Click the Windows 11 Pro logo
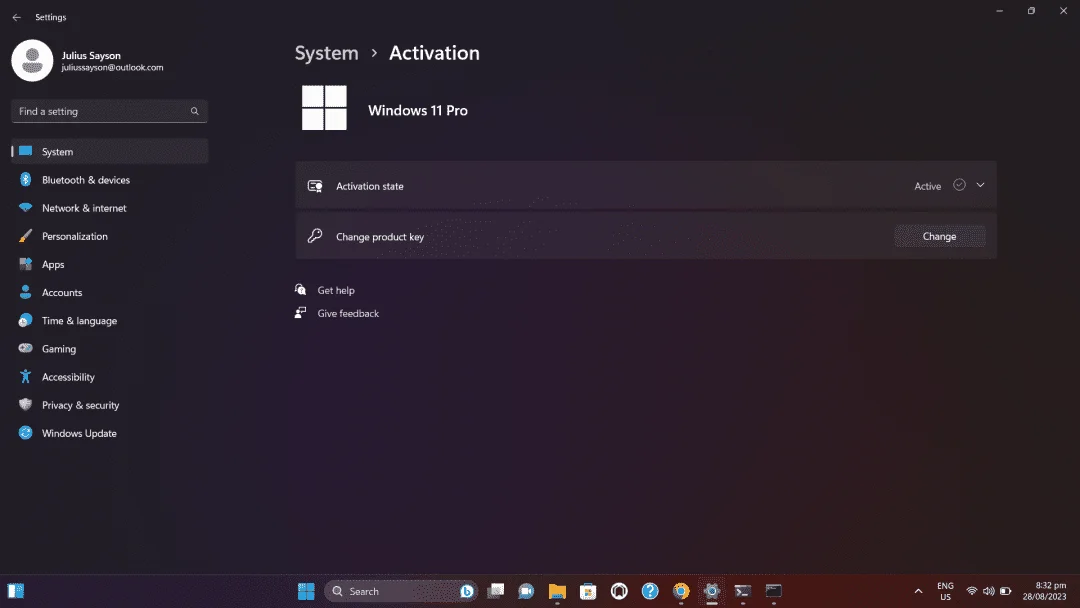Viewport: 1080px width, 608px height. tap(324, 108)
